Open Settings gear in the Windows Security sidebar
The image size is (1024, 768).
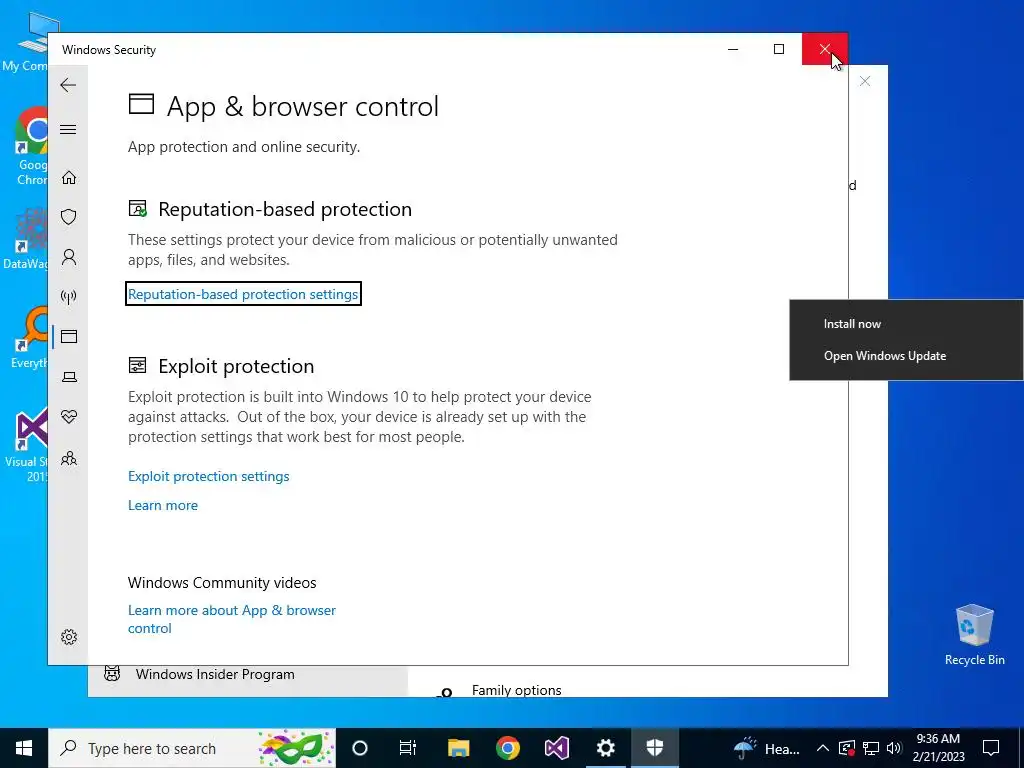click(69, 637)
